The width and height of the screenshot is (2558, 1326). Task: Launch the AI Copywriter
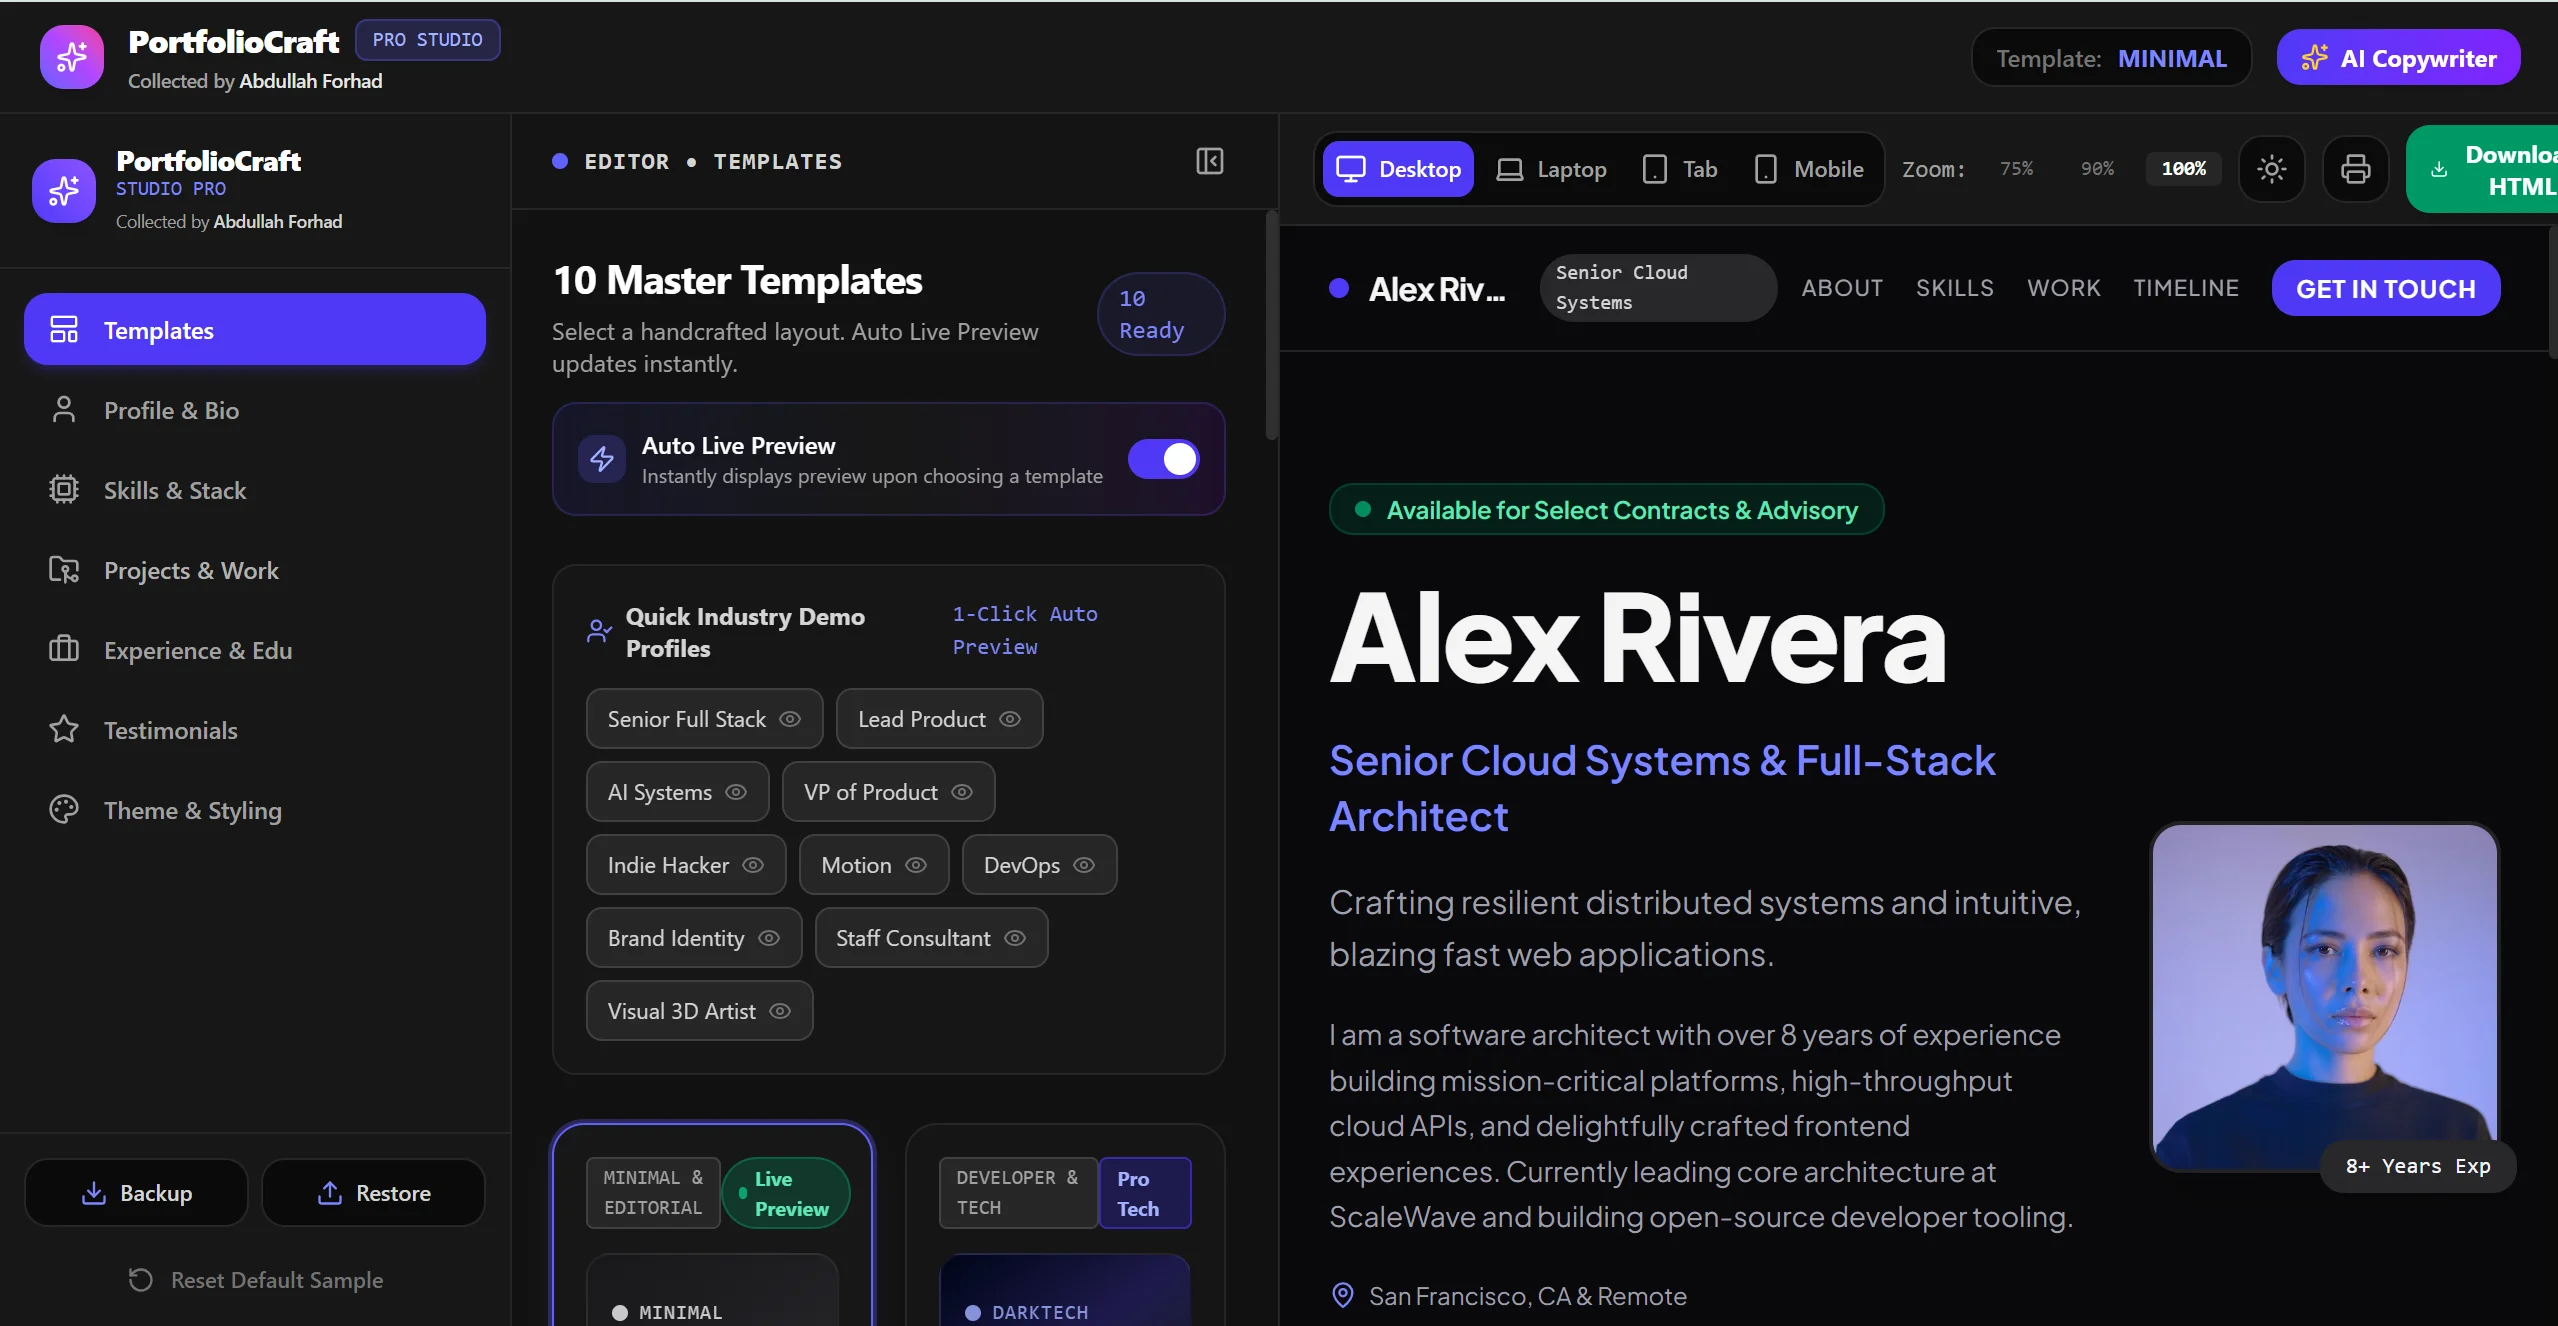[2398, 58]
